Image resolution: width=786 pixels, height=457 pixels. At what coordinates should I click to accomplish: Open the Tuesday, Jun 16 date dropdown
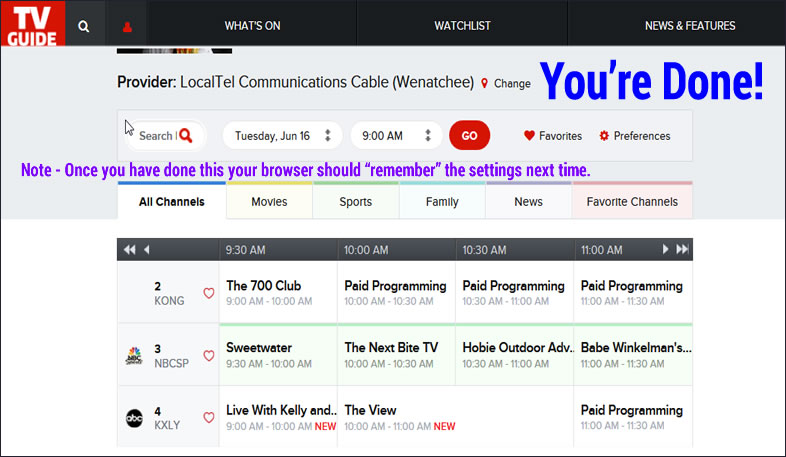coord(282,135)
